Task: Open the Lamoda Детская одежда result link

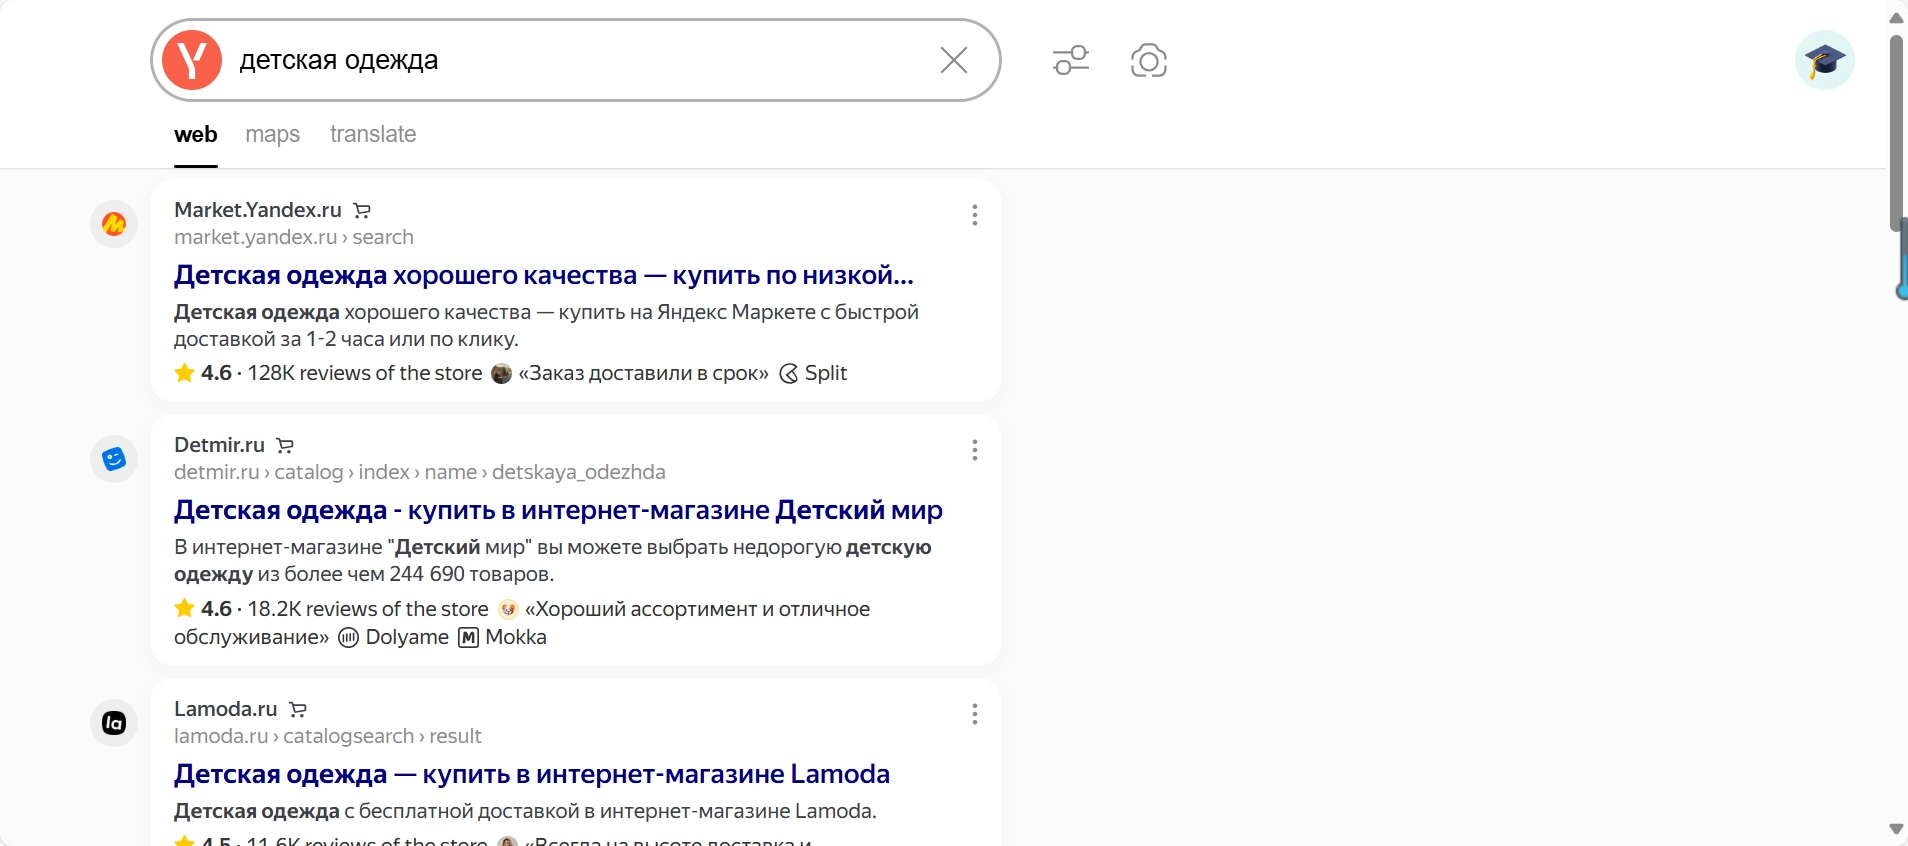Action: click(x=532, y=774)
